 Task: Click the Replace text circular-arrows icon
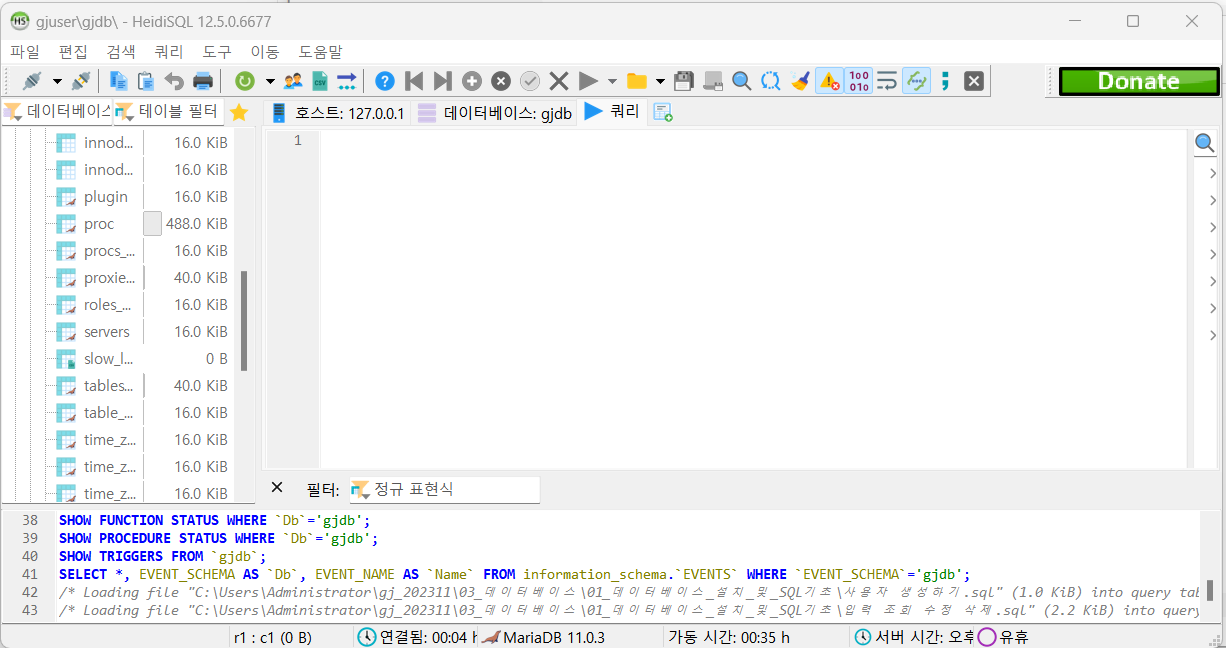coord(770,81)
